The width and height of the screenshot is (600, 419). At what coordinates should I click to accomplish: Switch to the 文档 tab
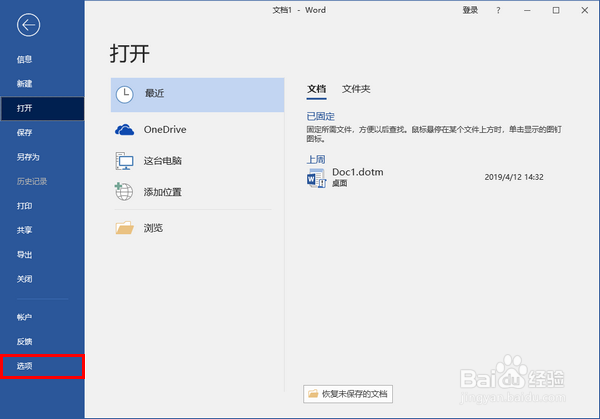pos(316,89)
